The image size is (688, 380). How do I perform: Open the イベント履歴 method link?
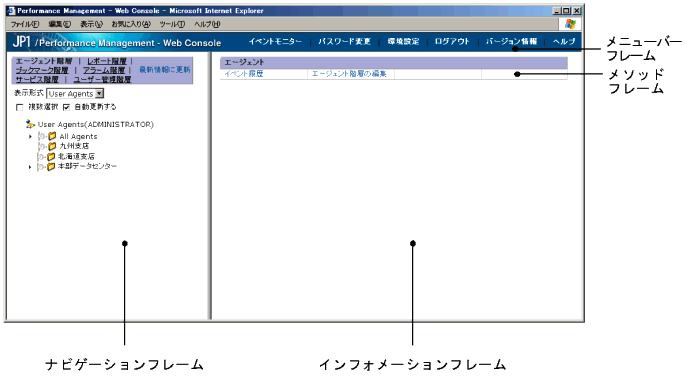tap(244, 74)
